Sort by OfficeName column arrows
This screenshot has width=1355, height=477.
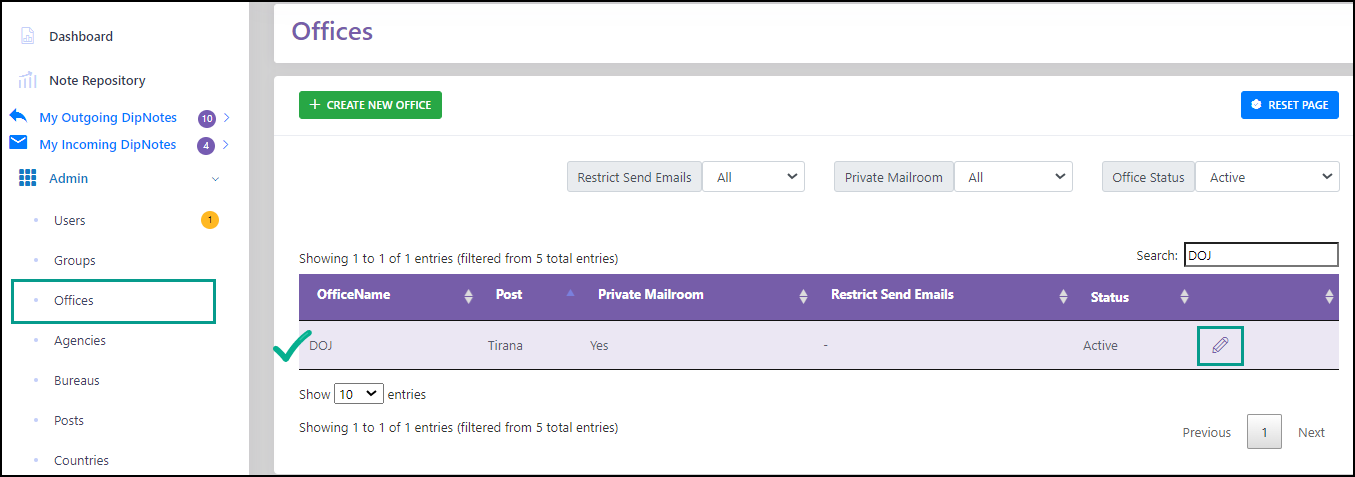[x=469, y=296]
